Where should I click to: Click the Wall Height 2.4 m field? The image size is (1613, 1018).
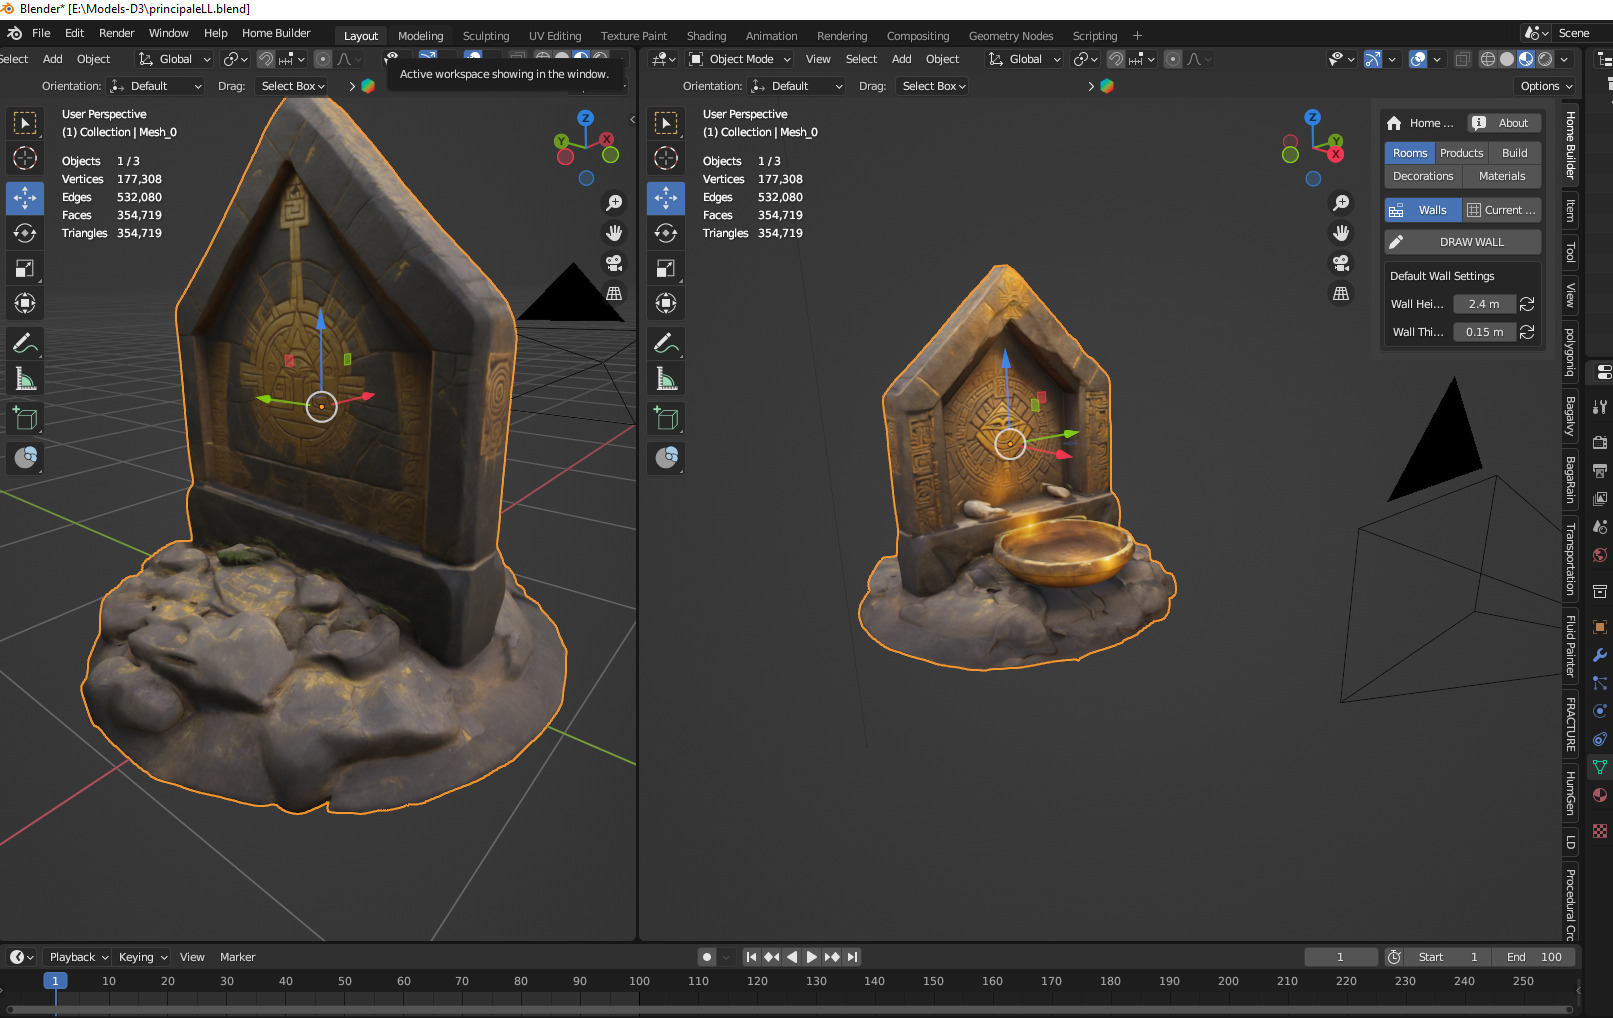[1484, 304]
